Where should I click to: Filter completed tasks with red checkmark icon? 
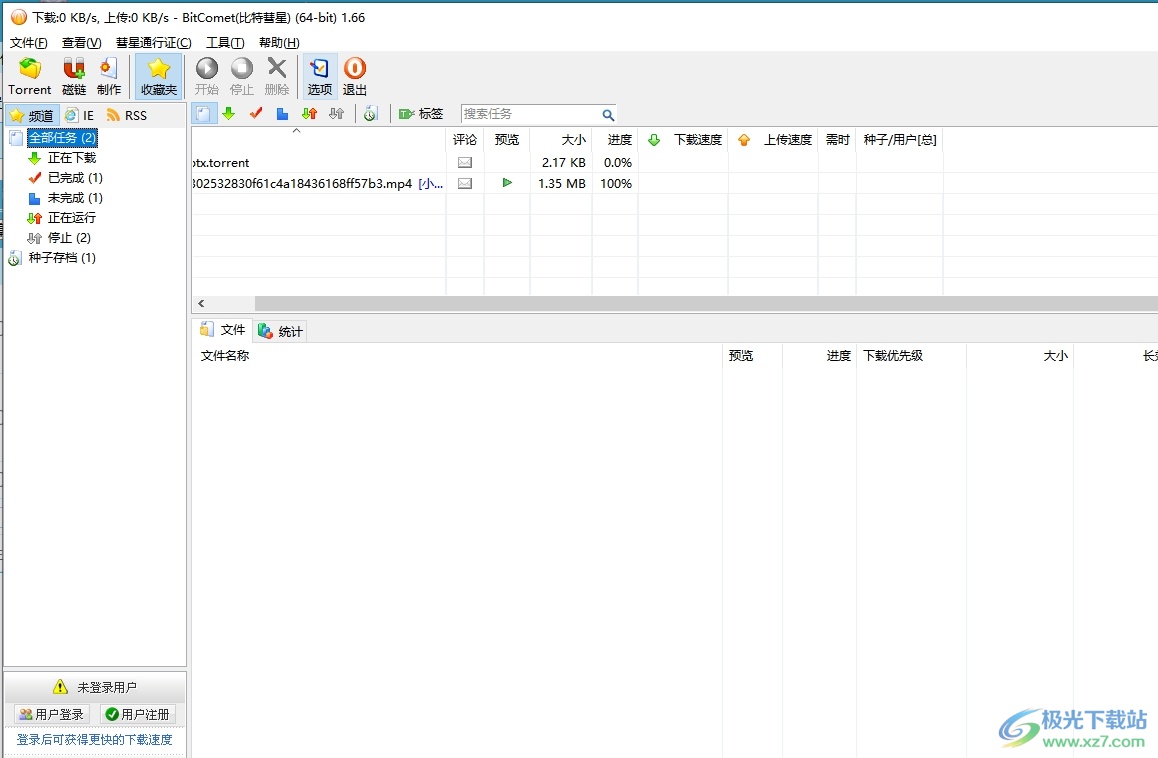[x=256, y=114]
